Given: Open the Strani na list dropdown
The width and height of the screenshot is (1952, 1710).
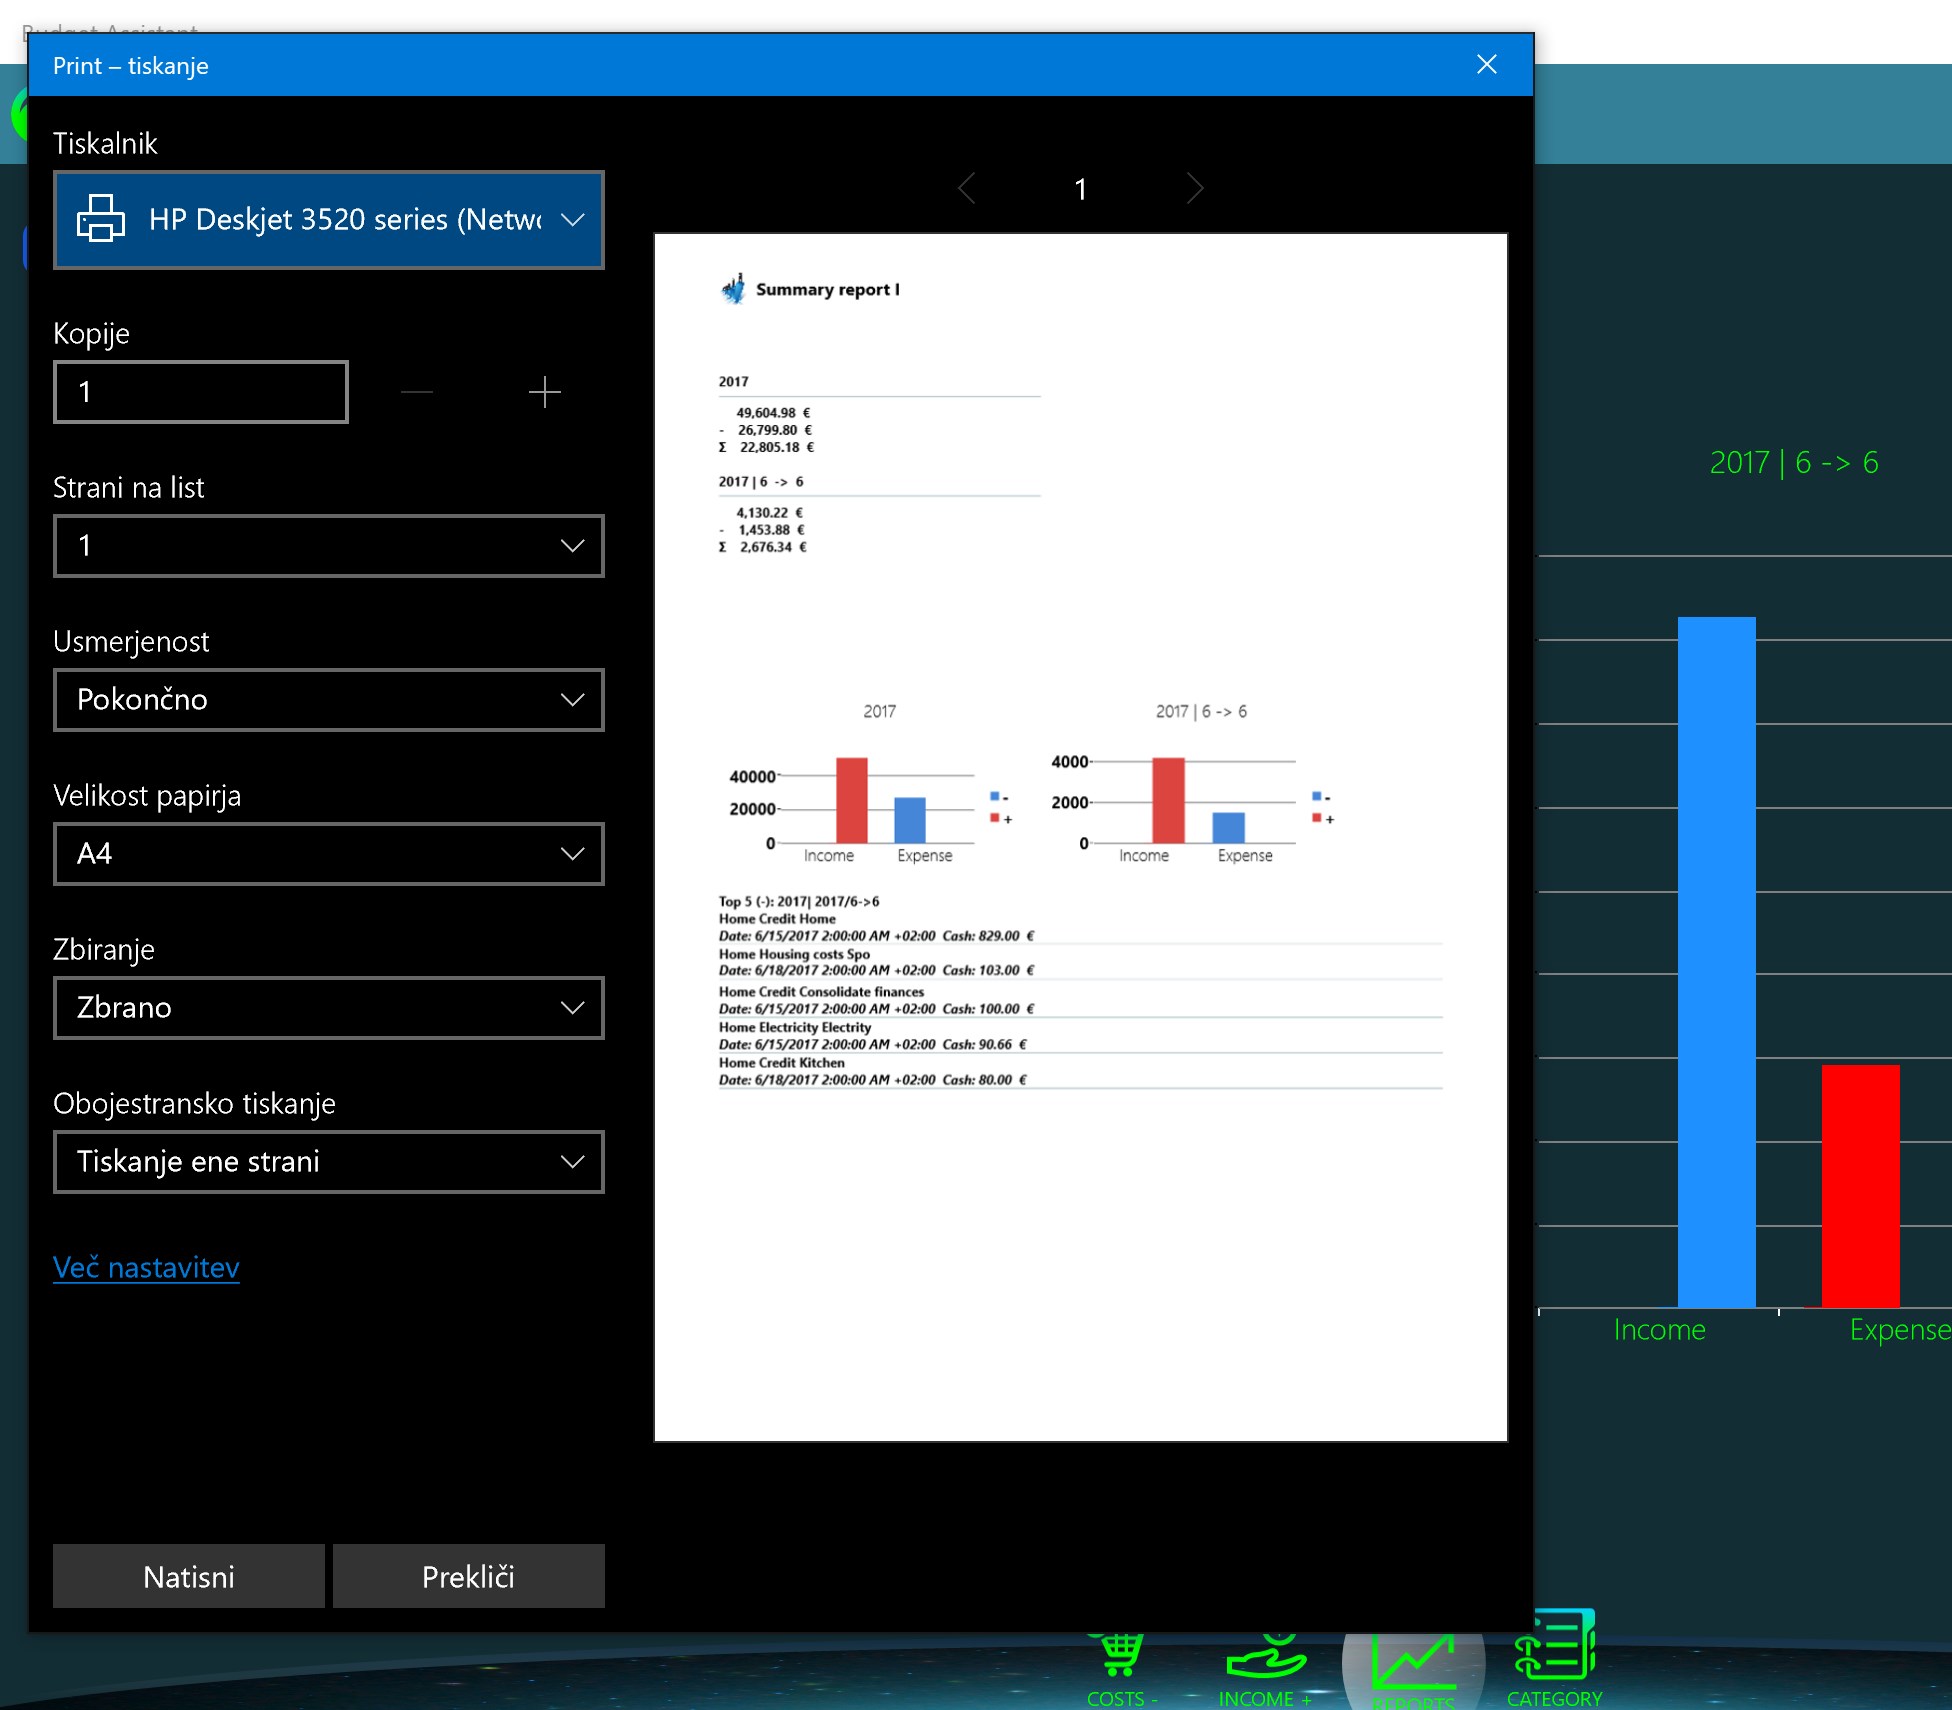Looking at the screenshot, I should 328,546.
